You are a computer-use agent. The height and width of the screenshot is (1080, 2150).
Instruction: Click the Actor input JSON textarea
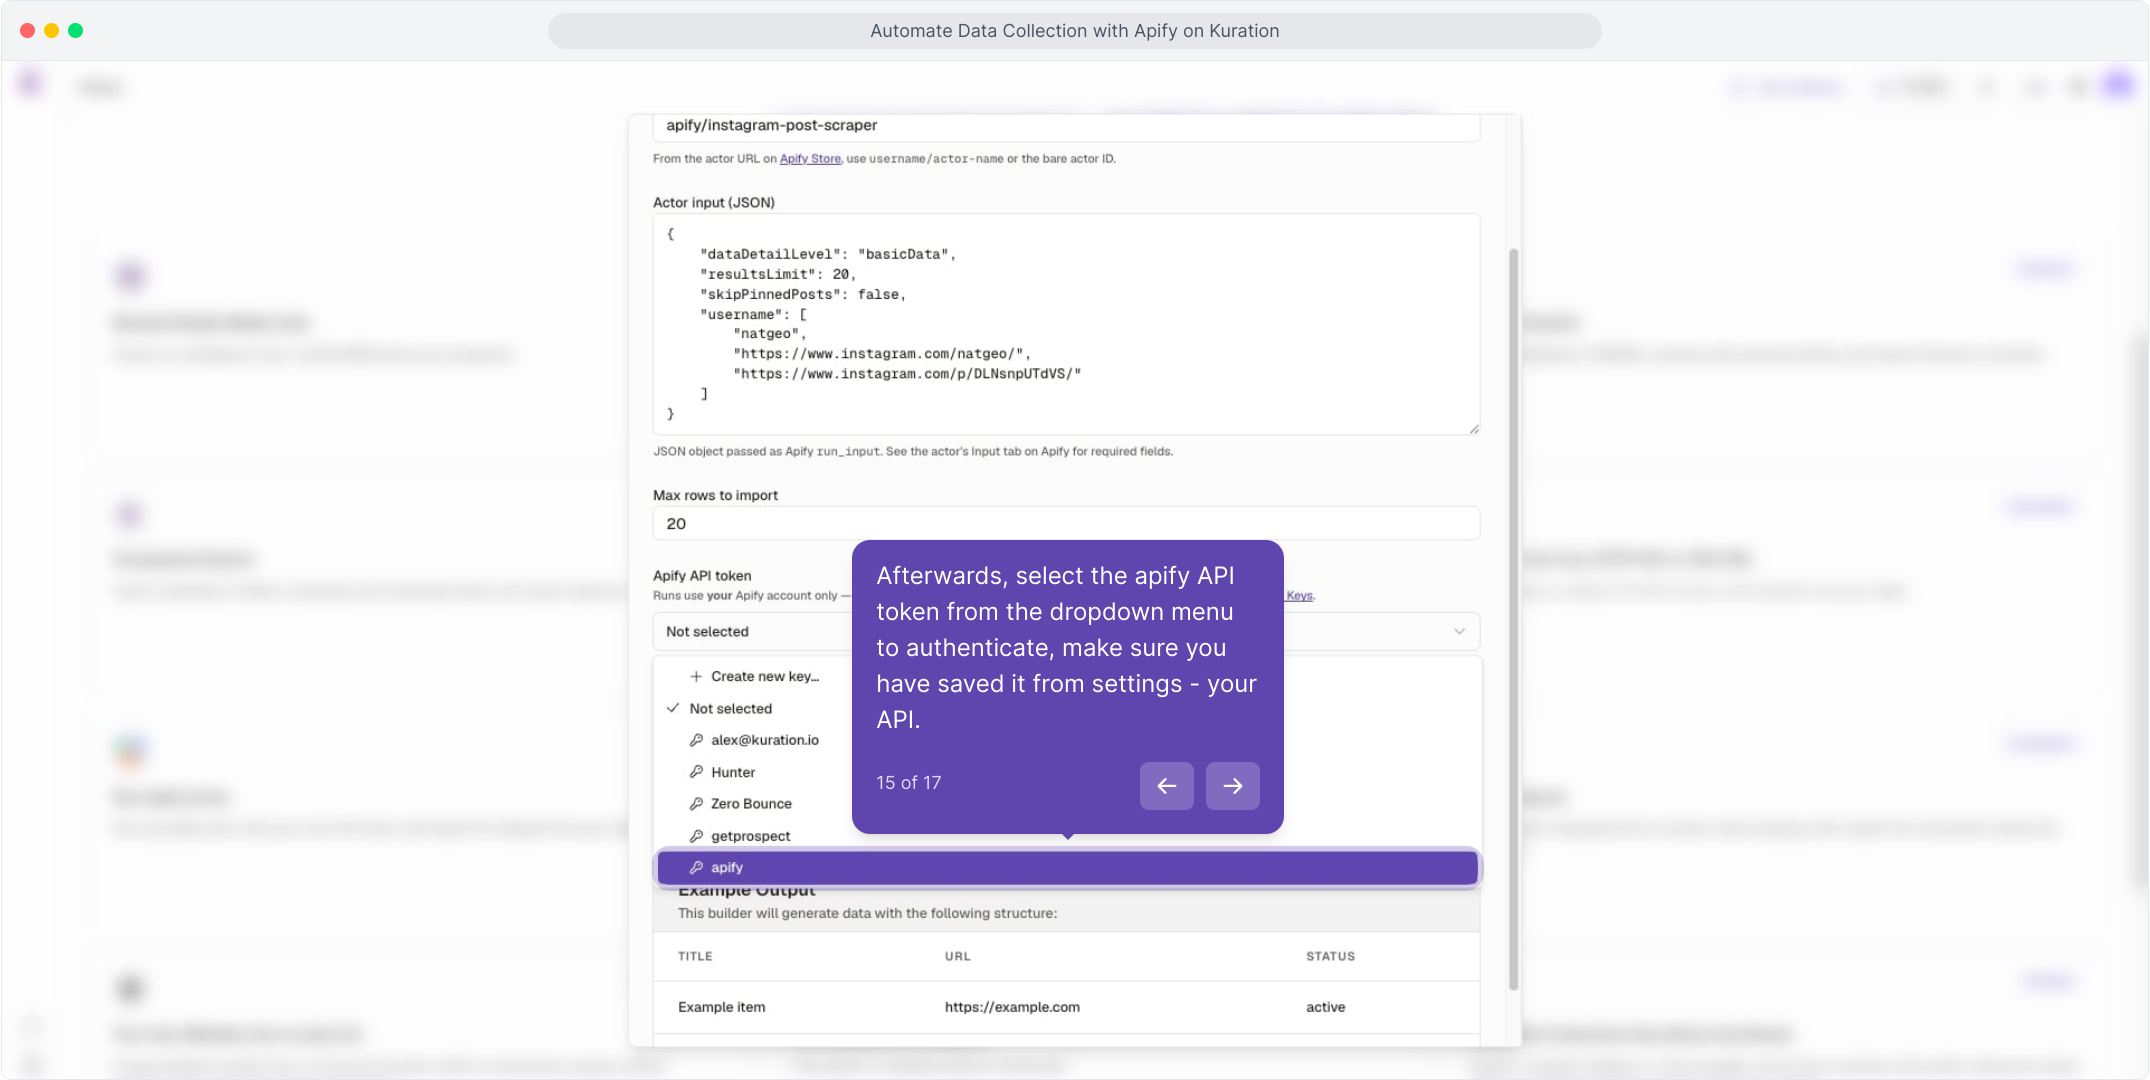tap(1066, 324)
